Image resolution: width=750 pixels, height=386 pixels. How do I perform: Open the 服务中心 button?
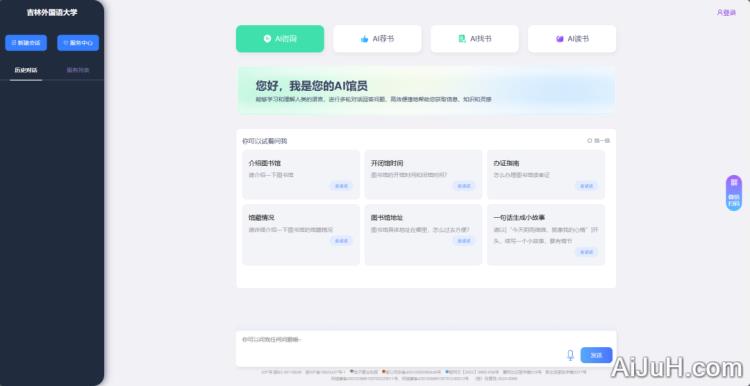[78, 43]
